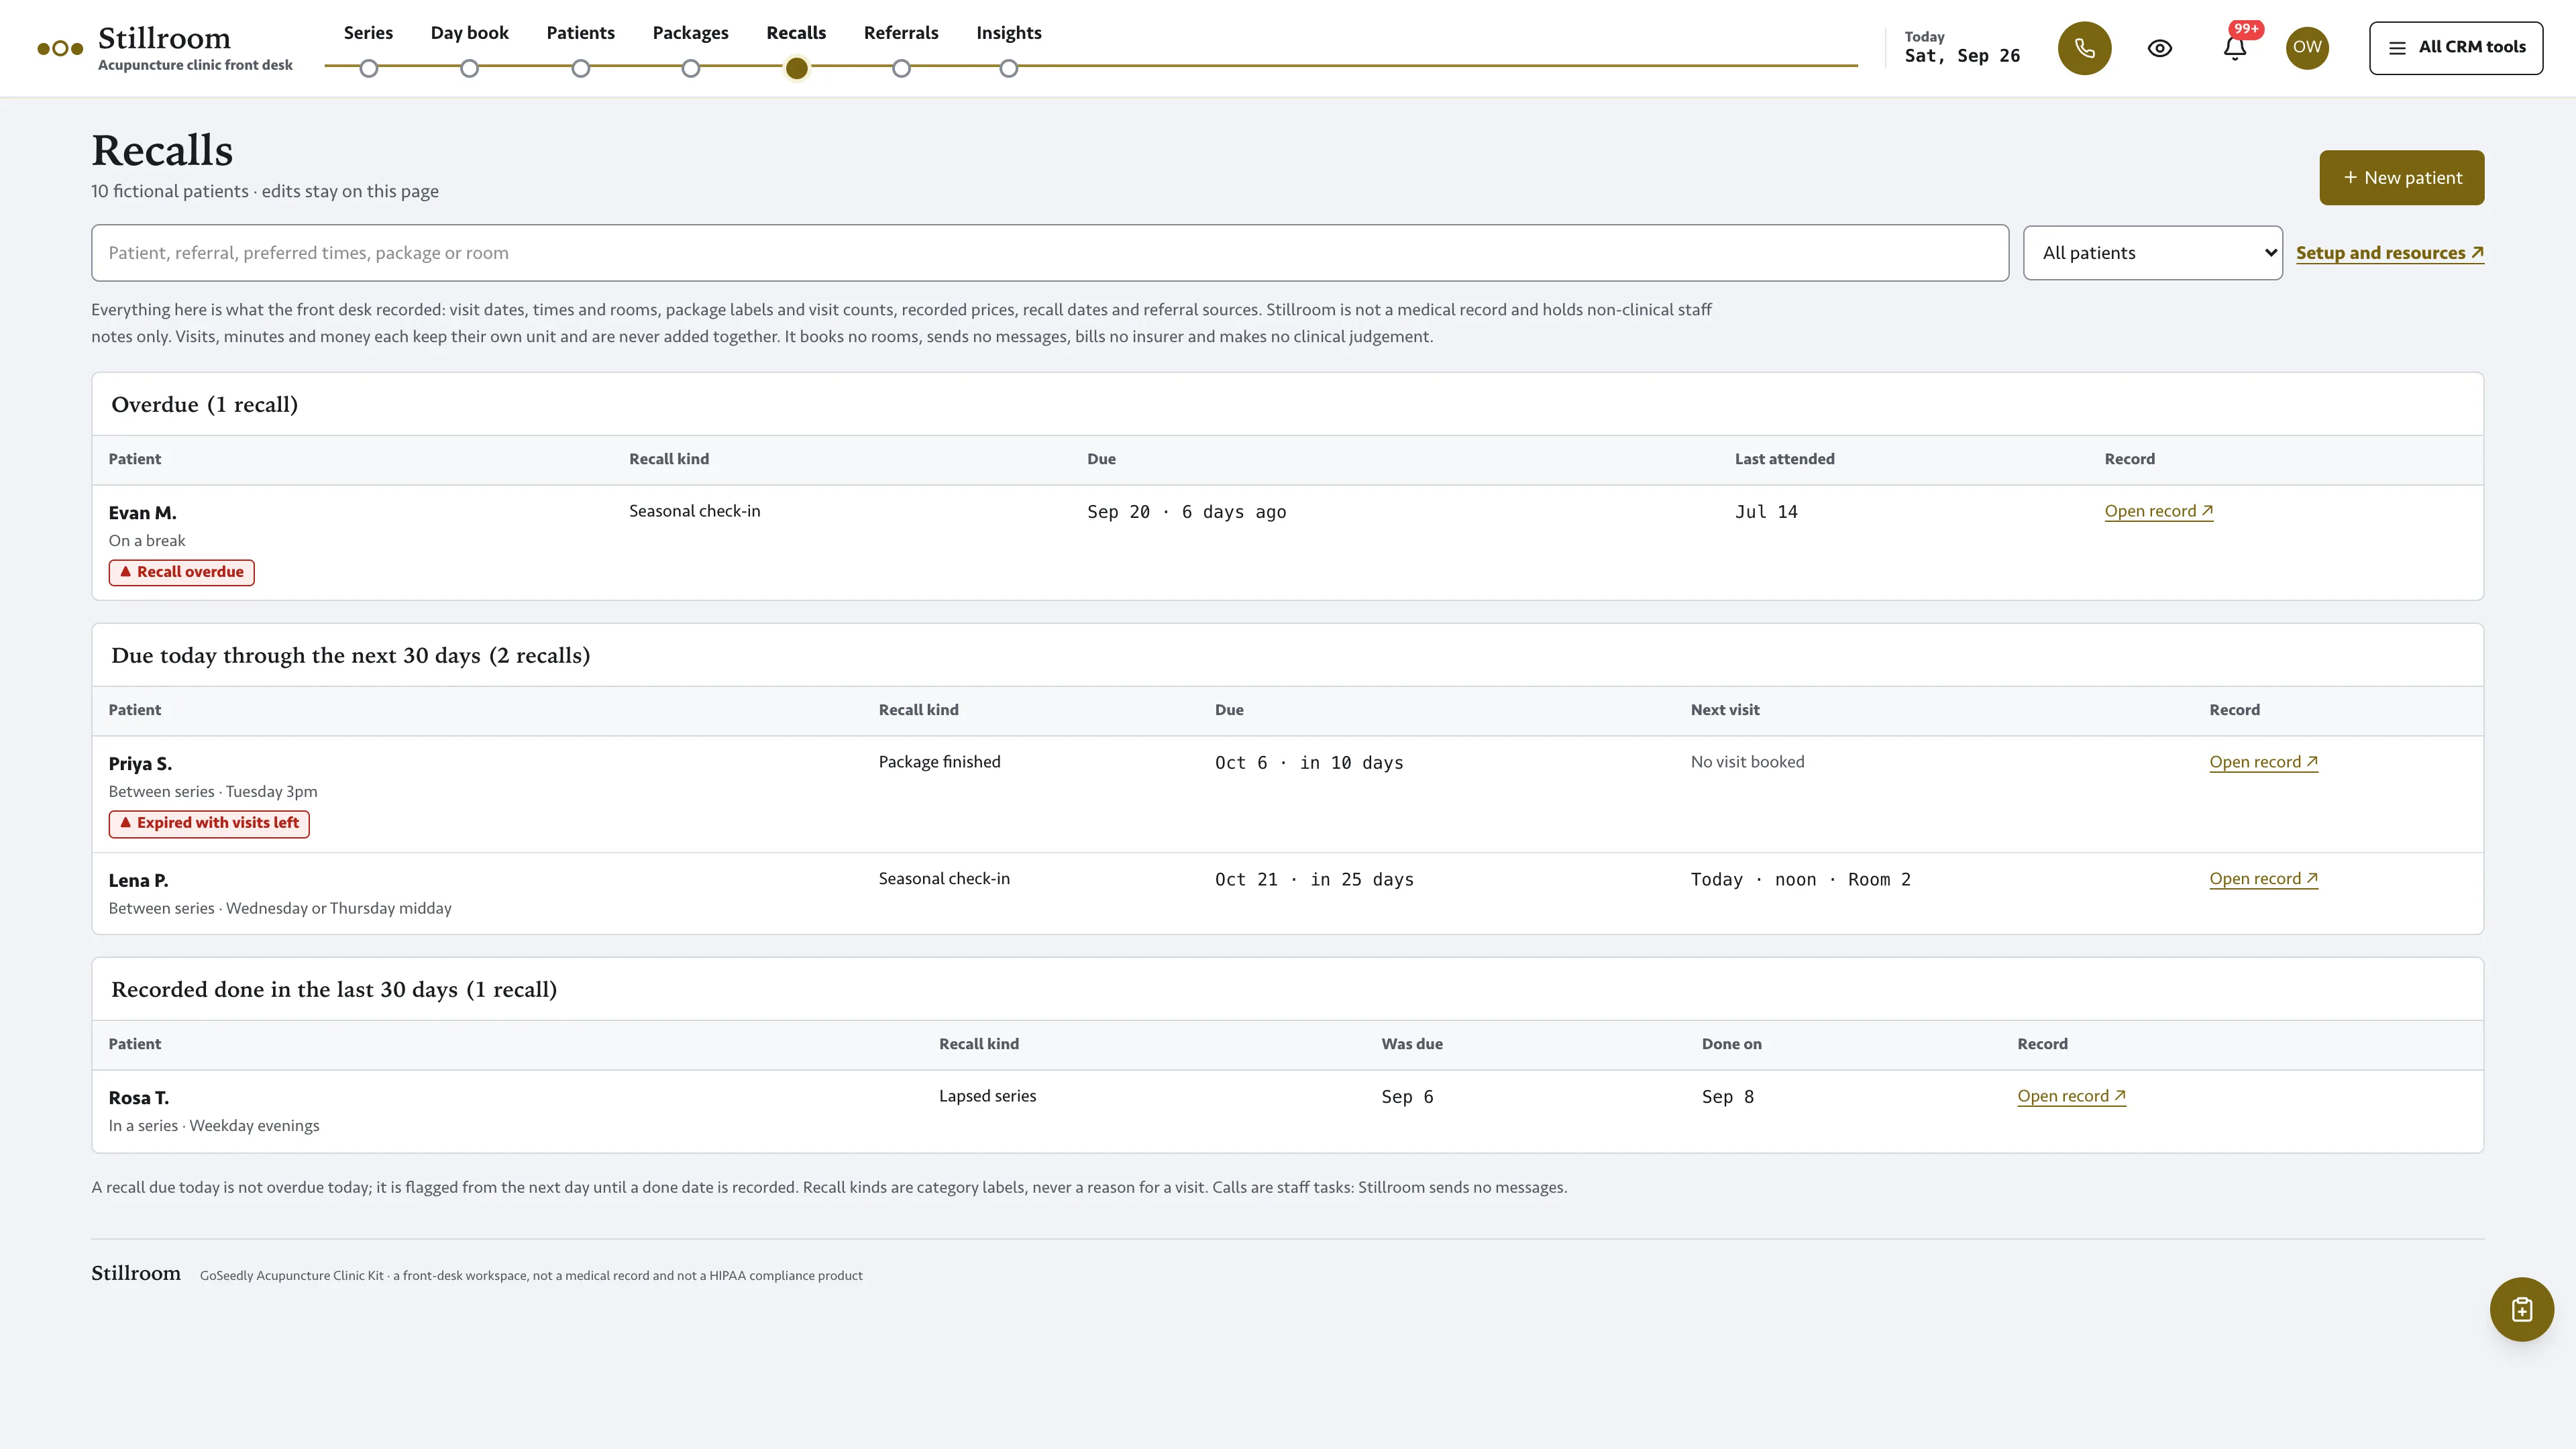Click the New patient button

2402,178
